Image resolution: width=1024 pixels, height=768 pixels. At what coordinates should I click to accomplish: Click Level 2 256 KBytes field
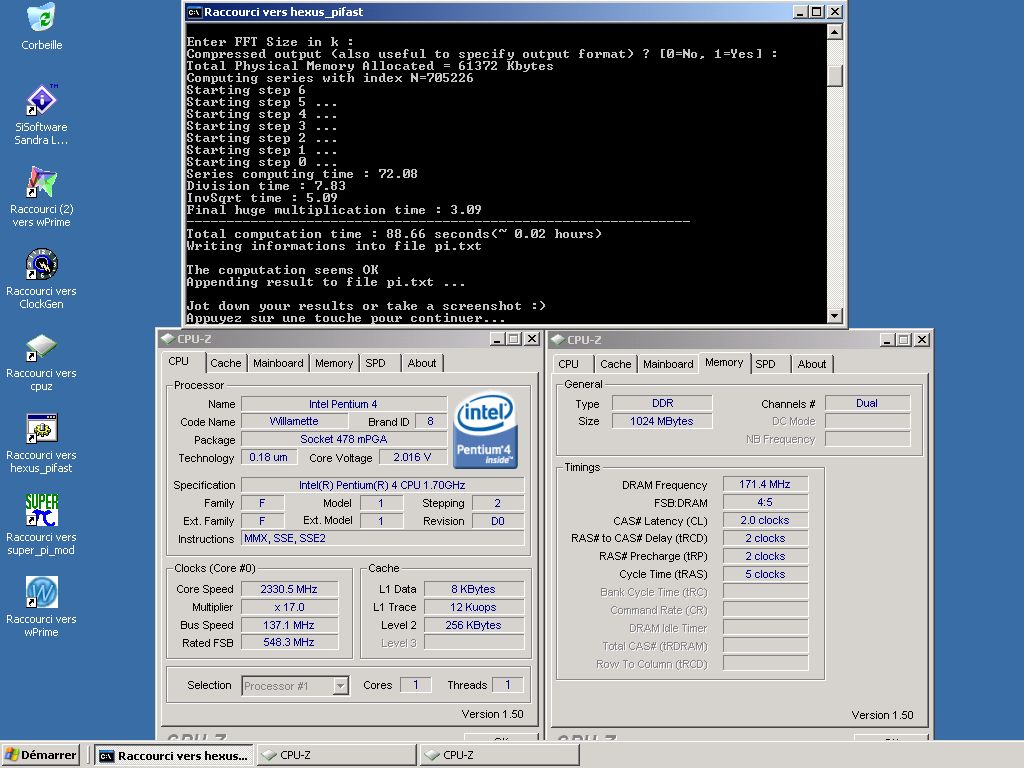click(x=474, y=625)
